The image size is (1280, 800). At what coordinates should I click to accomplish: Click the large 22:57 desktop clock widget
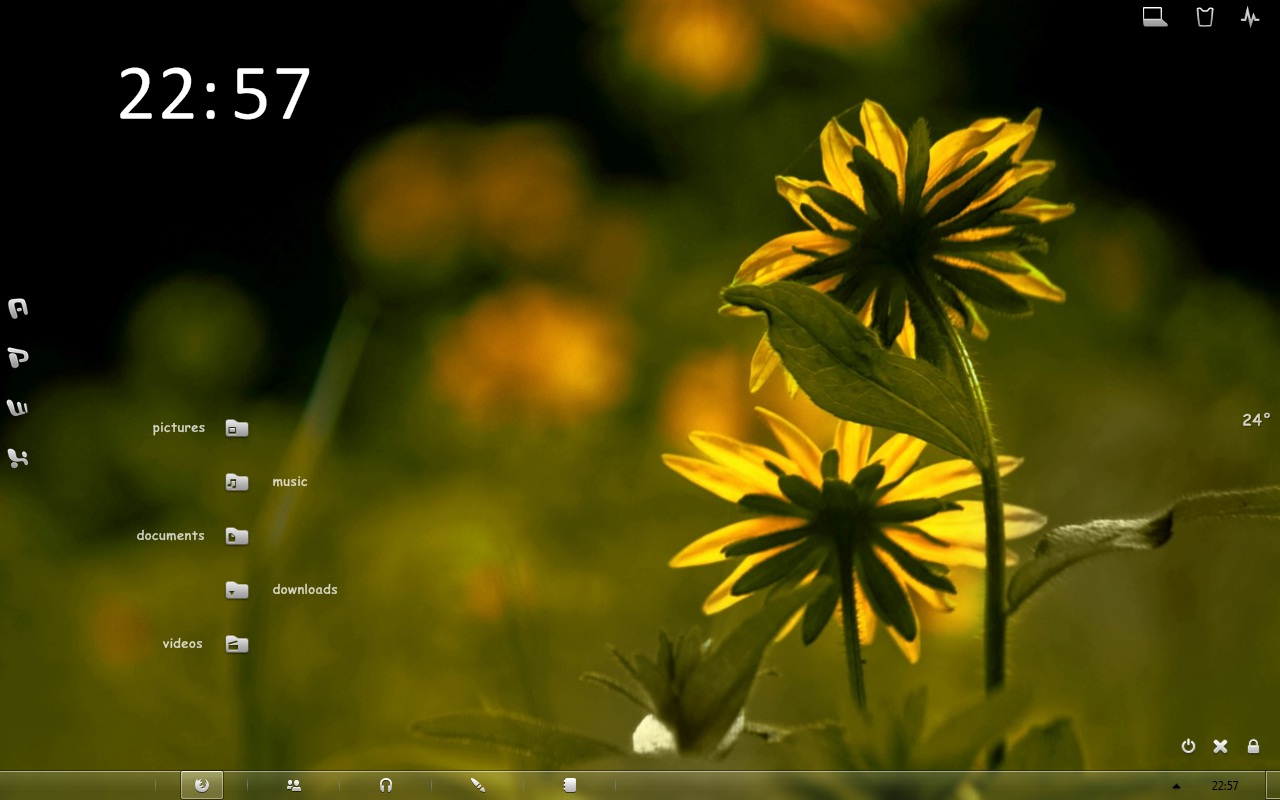tap(215, 95)
